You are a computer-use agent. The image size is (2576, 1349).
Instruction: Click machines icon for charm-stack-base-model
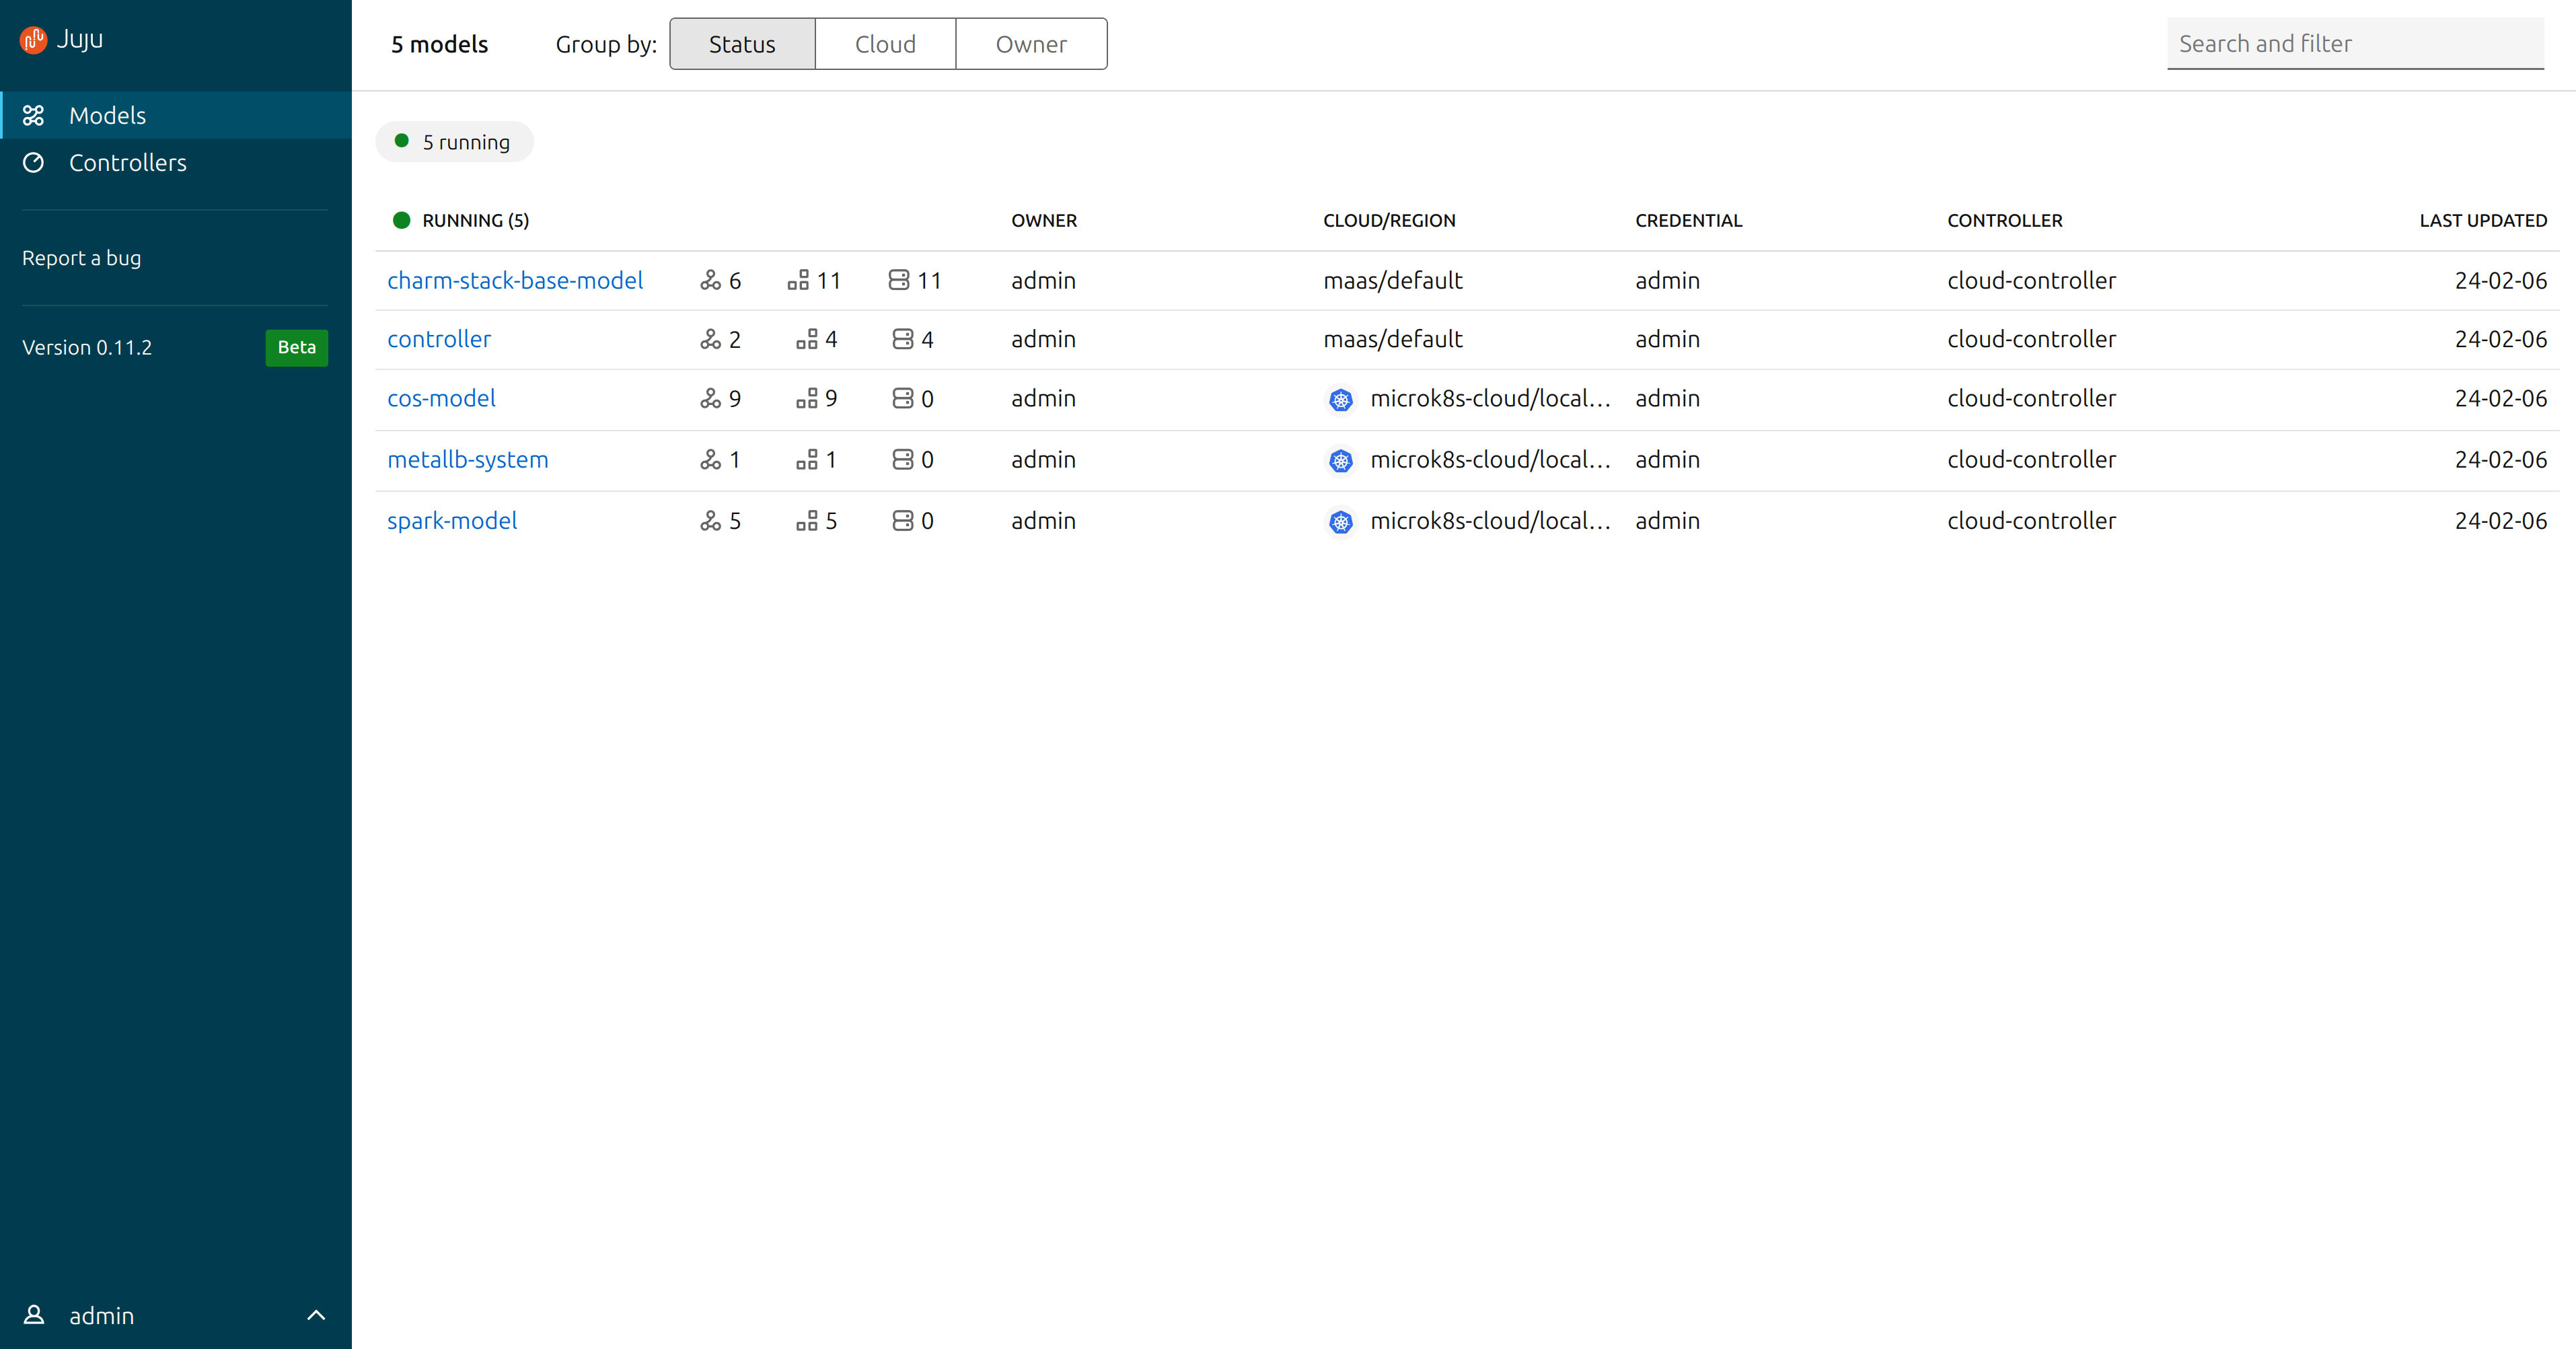coord(899,280)
